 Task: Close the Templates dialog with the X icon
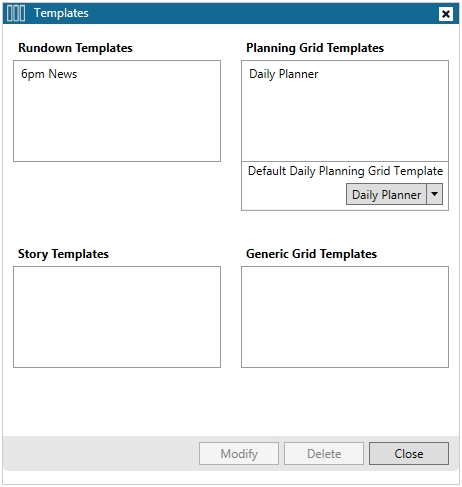pyautogui.click(x=446, y=14)
